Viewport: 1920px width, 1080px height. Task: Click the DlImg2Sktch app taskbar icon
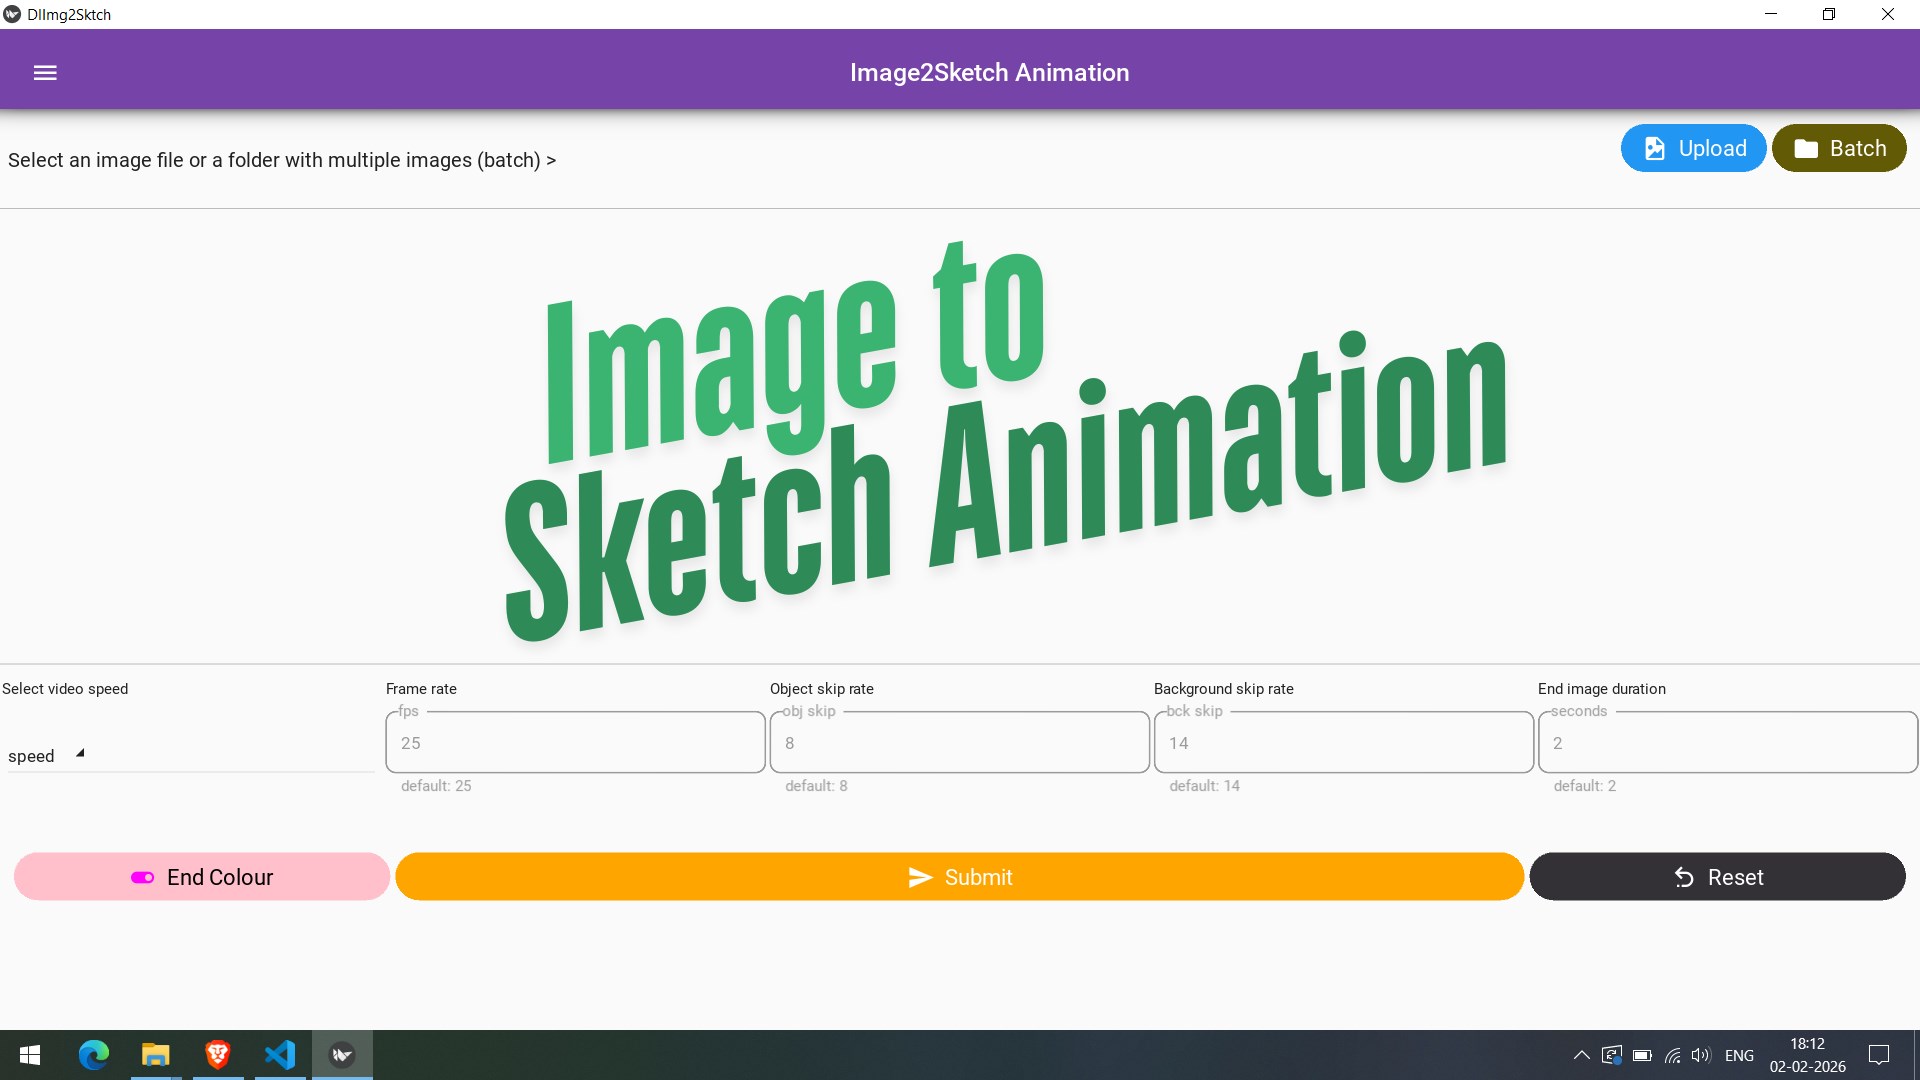[x=342, y=1055]
